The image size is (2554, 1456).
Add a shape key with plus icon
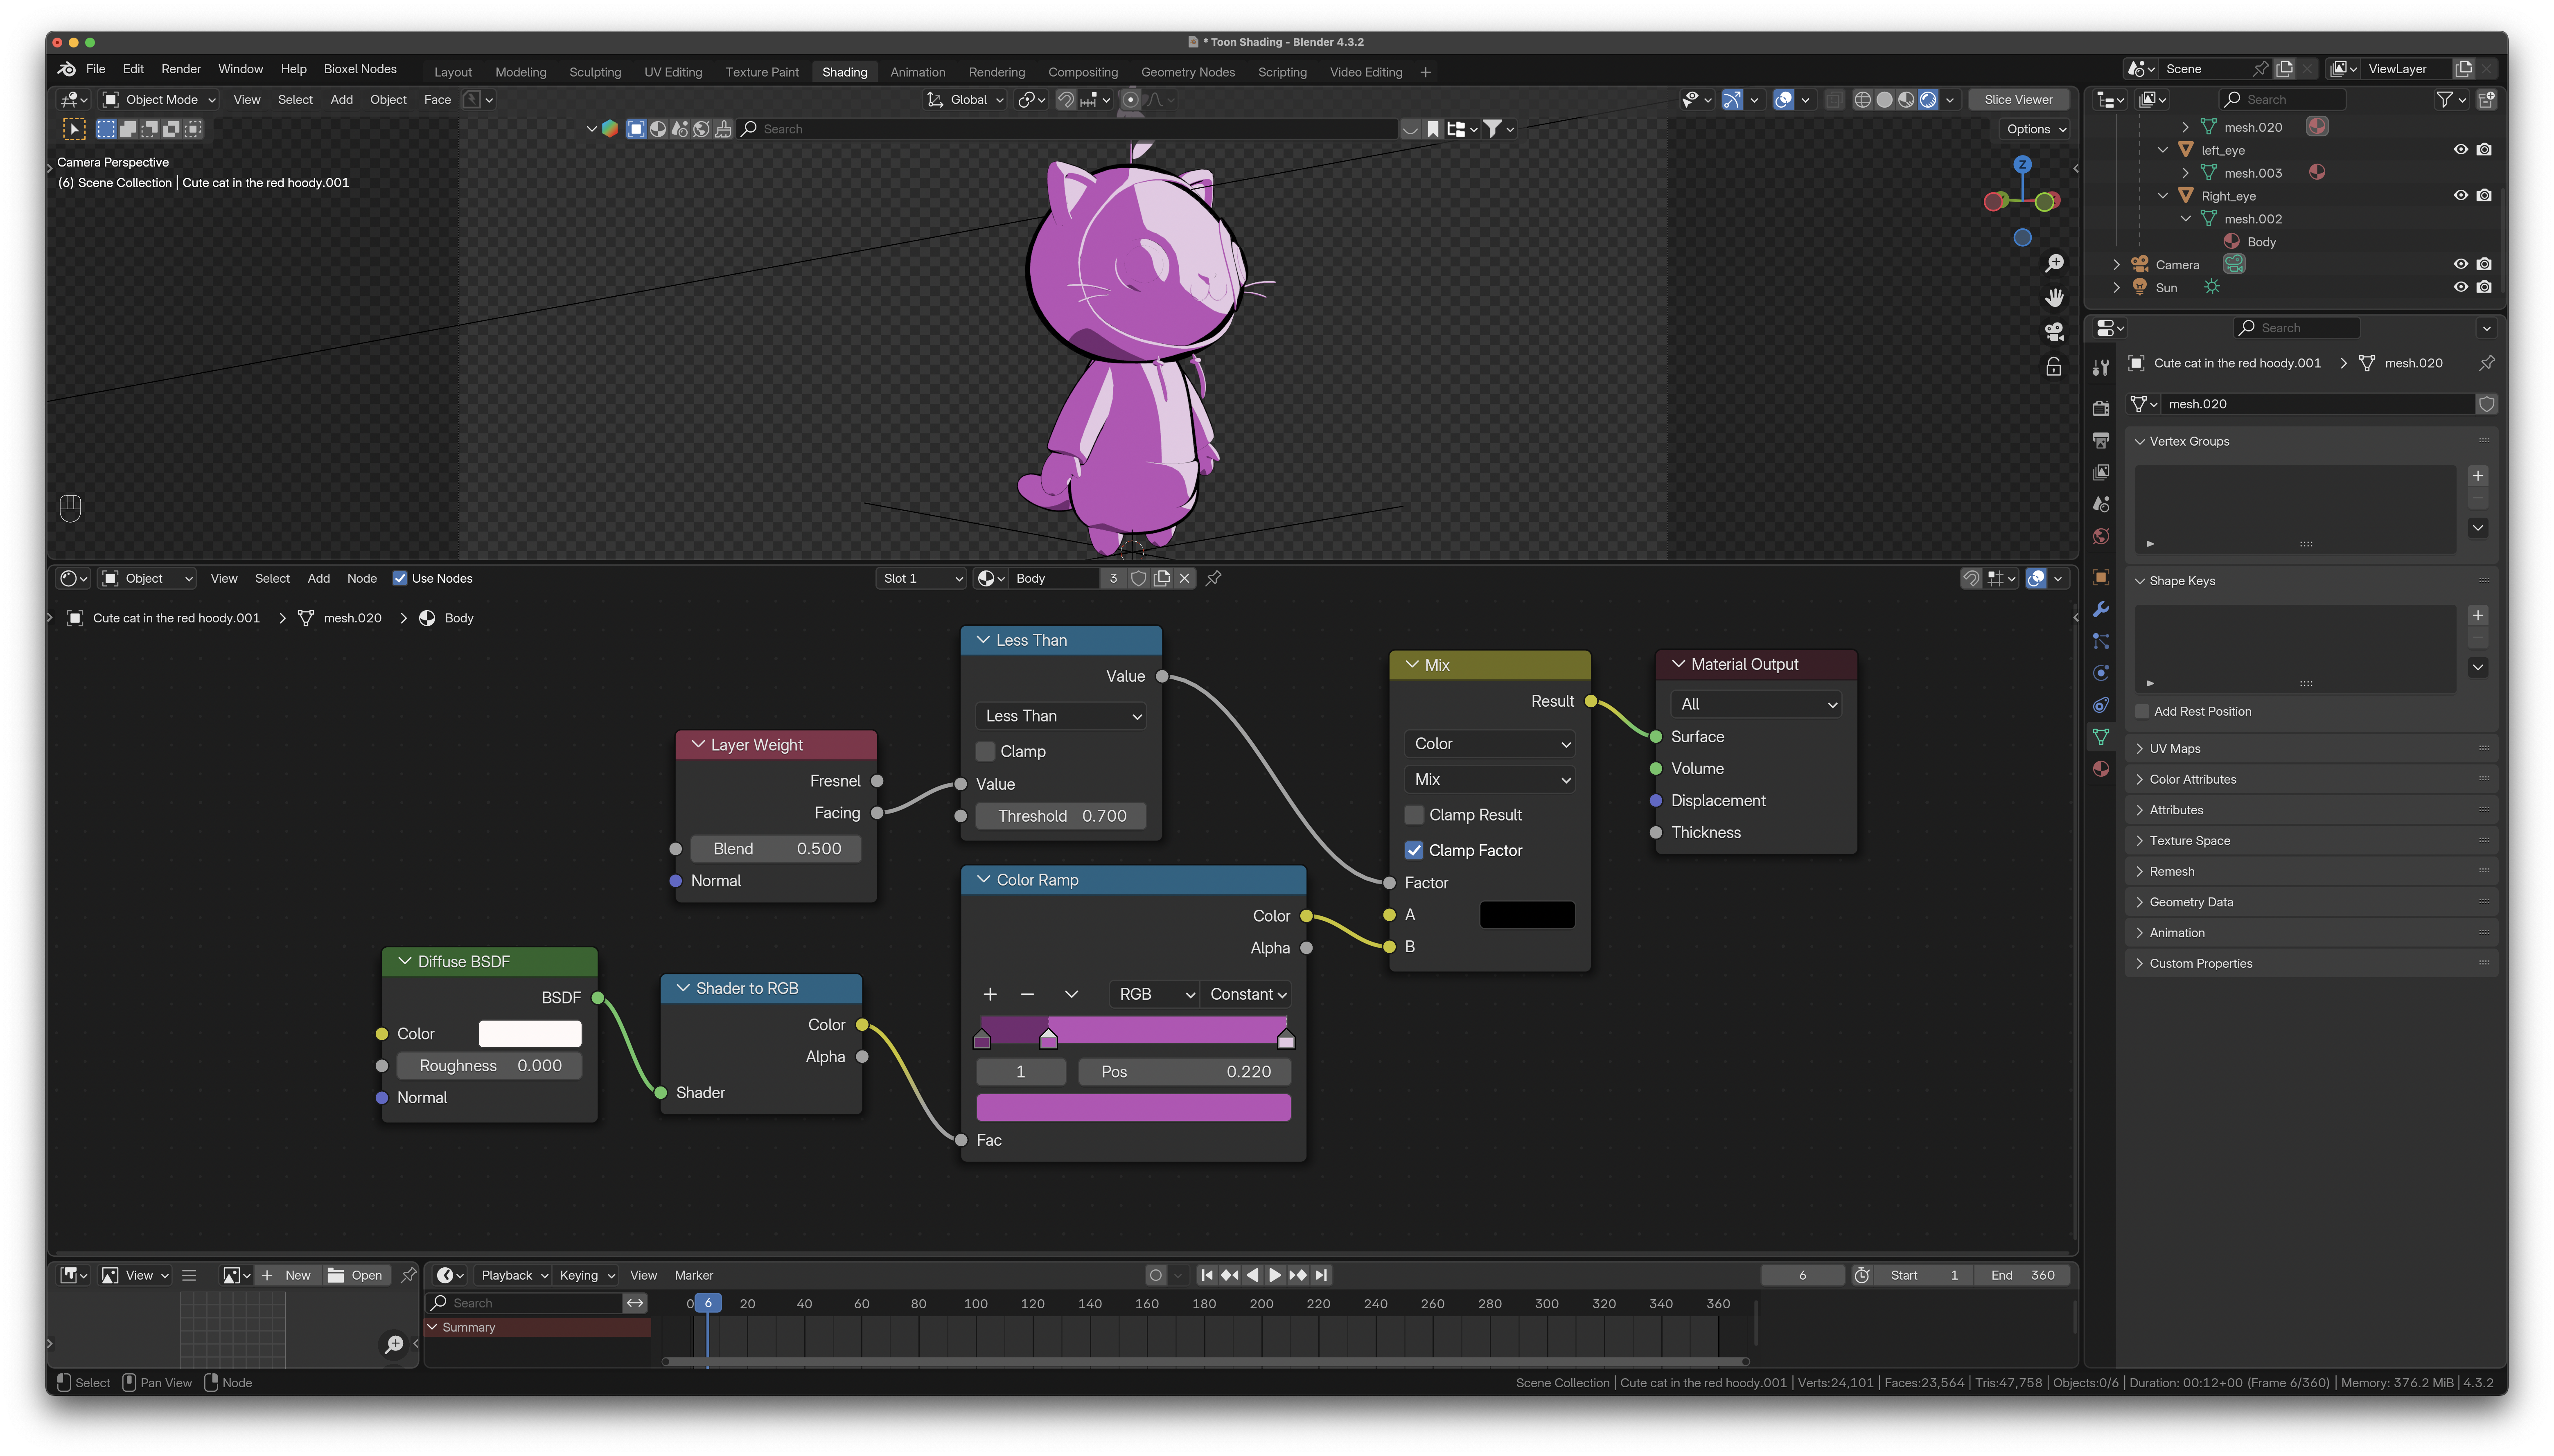[2478, 615]
